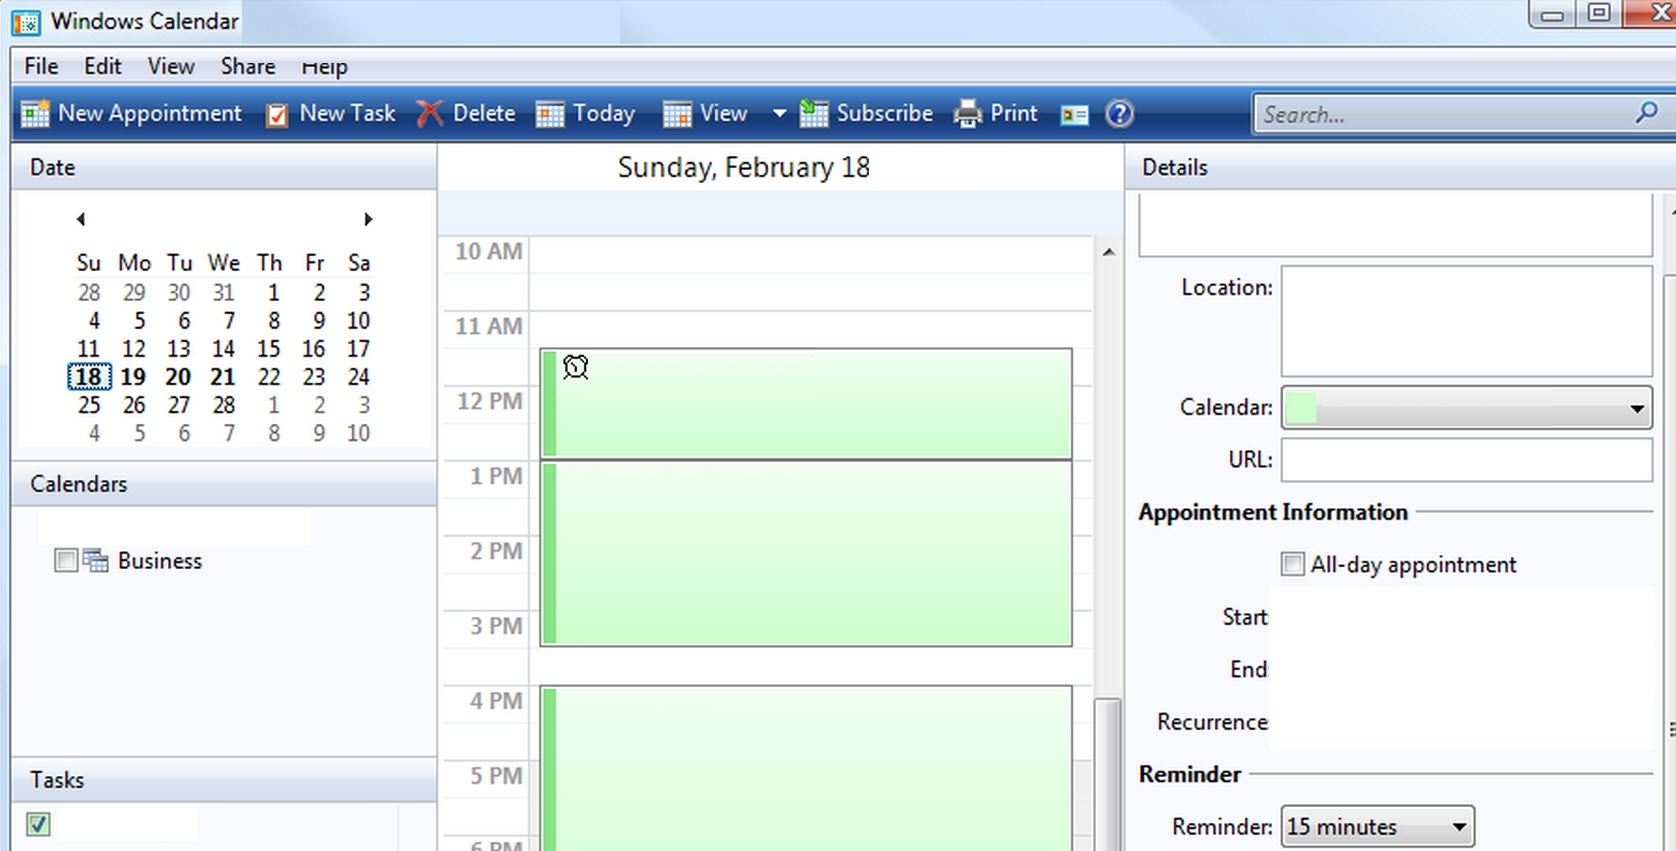This screenshot has width=1676, height=851.
Task: Click the alarm clock reminder icon in appointment
Action: tap(575, 367)
